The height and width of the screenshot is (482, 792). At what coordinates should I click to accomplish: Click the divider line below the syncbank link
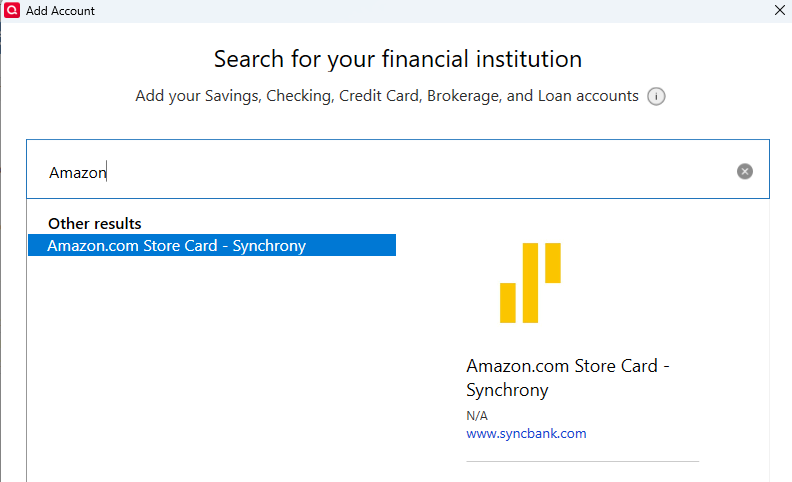582,461
